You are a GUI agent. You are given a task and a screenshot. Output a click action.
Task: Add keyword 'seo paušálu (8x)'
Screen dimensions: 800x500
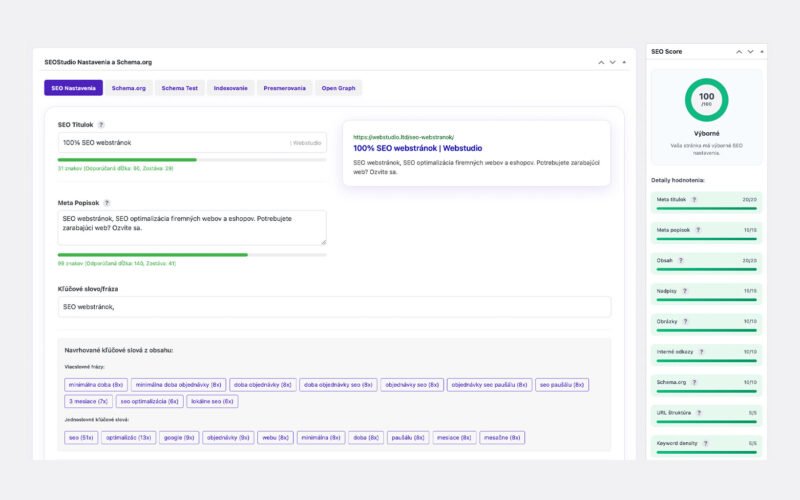(x=562, y=385)
